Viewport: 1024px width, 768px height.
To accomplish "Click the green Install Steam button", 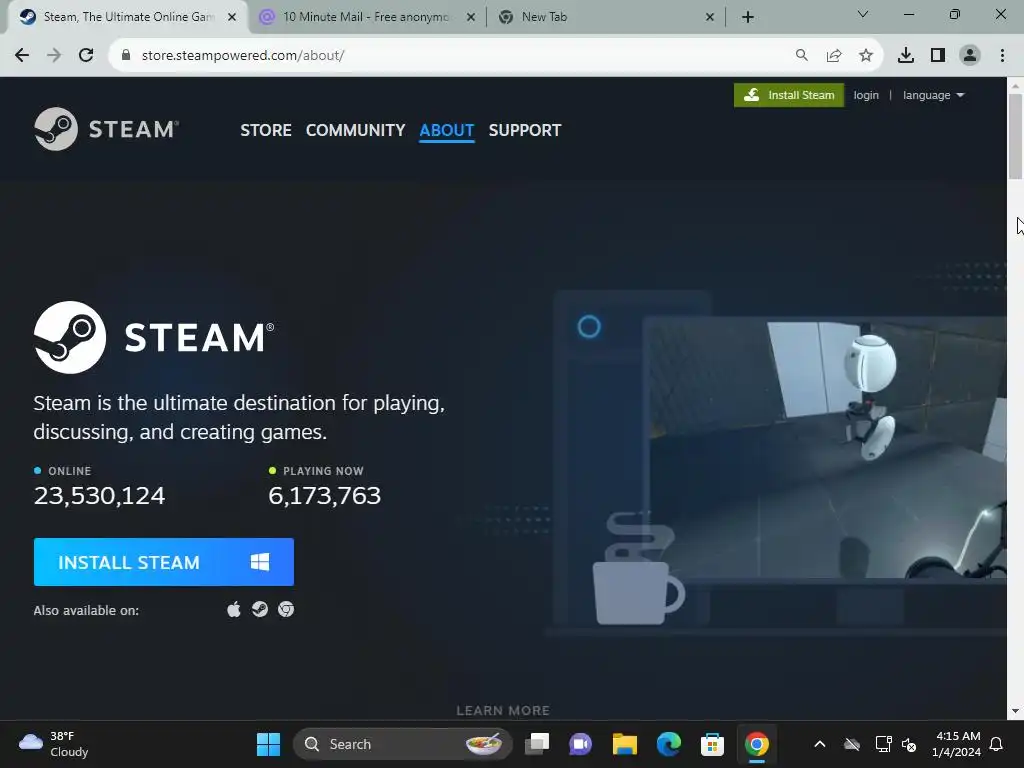I will tap(789, 95).
